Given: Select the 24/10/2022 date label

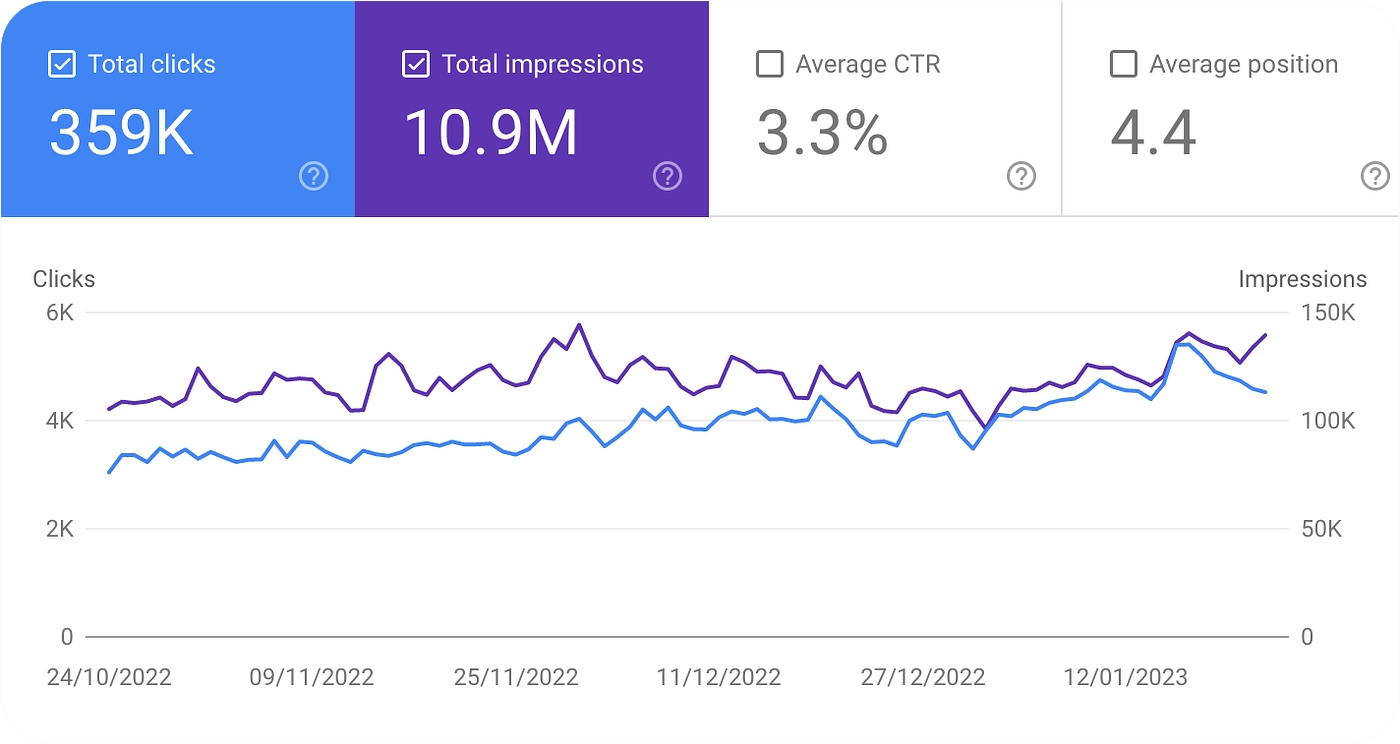Looking at the screenshot, I should click(109, 677).
